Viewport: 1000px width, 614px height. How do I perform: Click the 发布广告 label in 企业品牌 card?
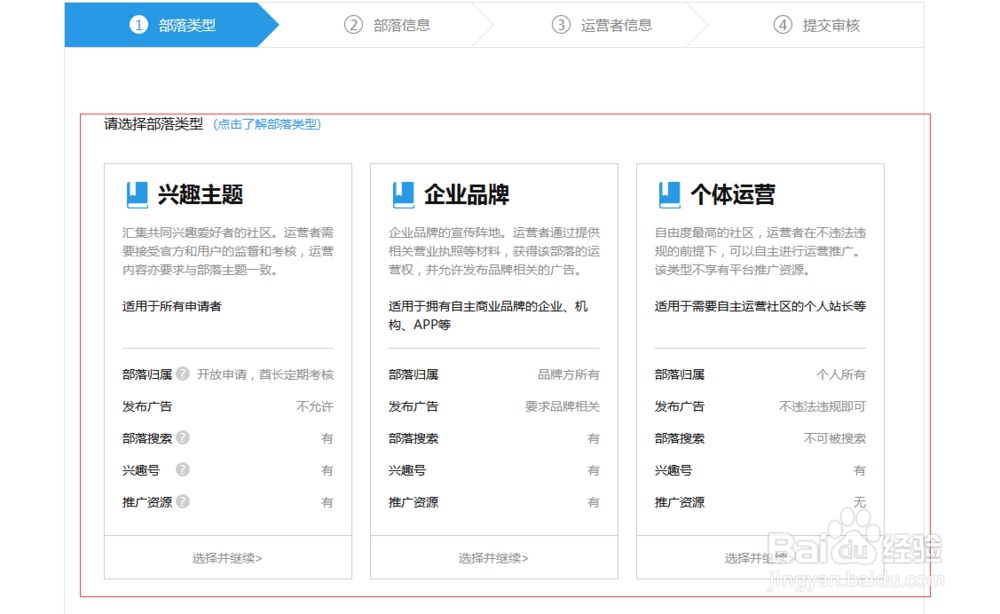point(413,406)
